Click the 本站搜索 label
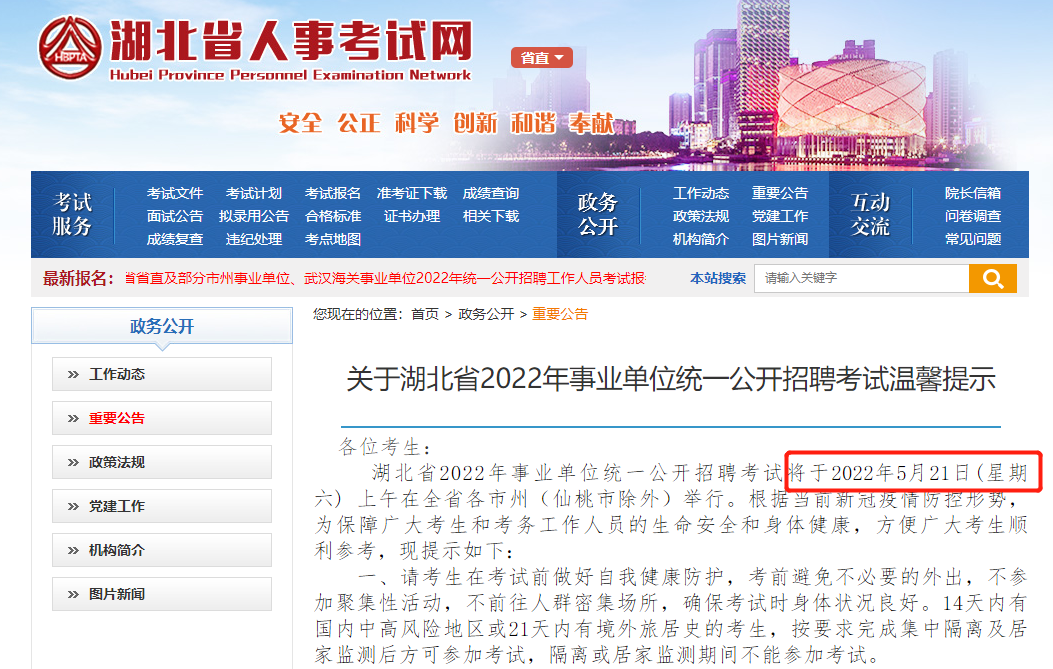The image size is (1053, 669). [718, 278]
